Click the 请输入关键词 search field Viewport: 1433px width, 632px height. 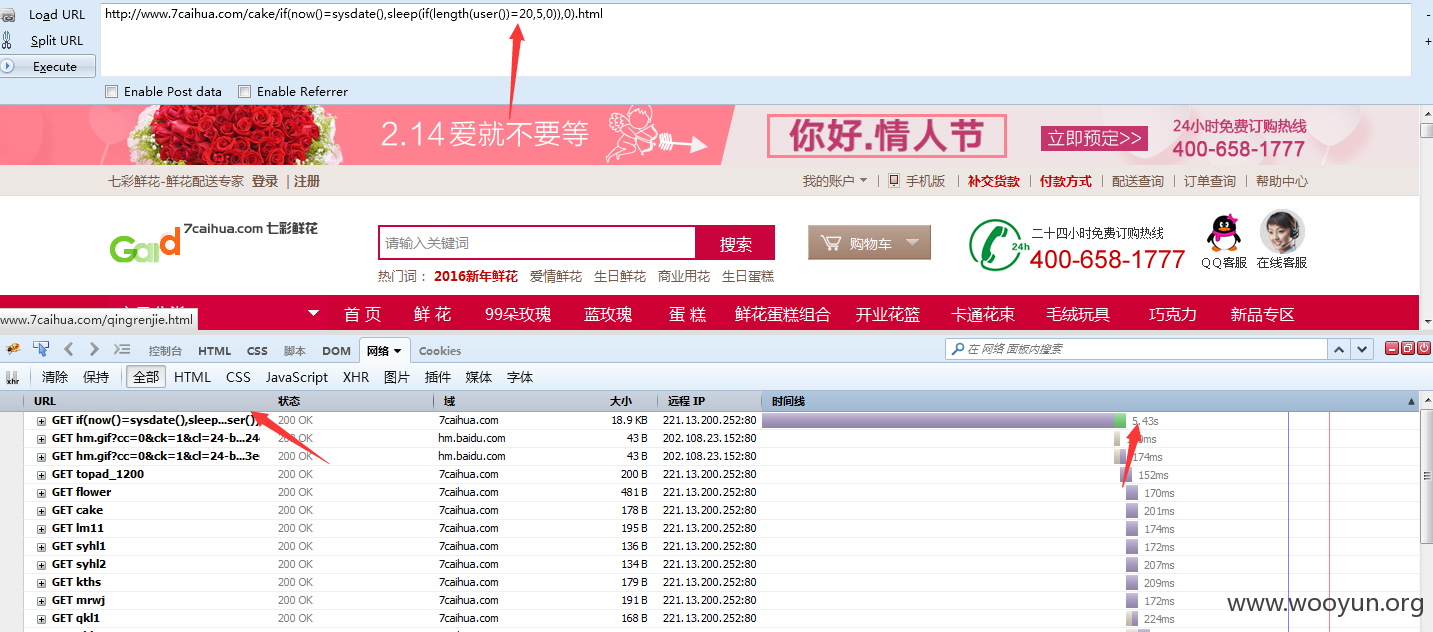pyautogui.click(x=537, y=243)
